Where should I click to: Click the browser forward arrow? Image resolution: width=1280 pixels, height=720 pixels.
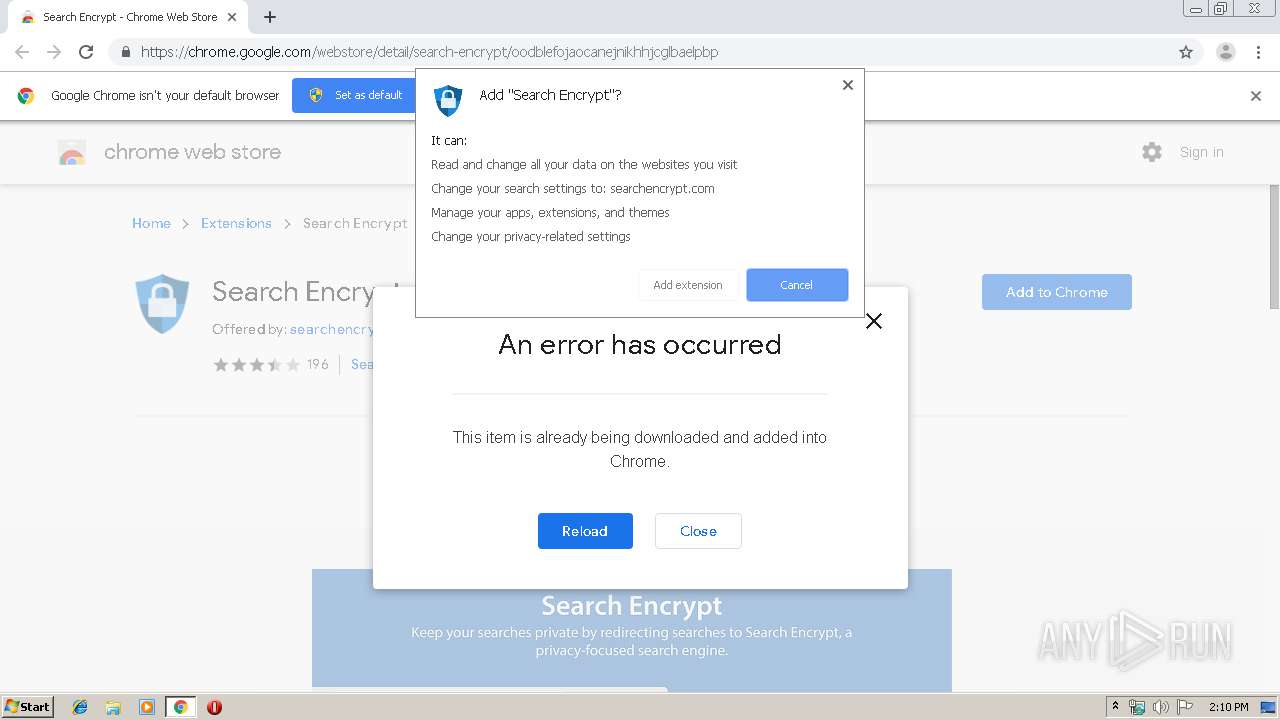tap(54, 52)
